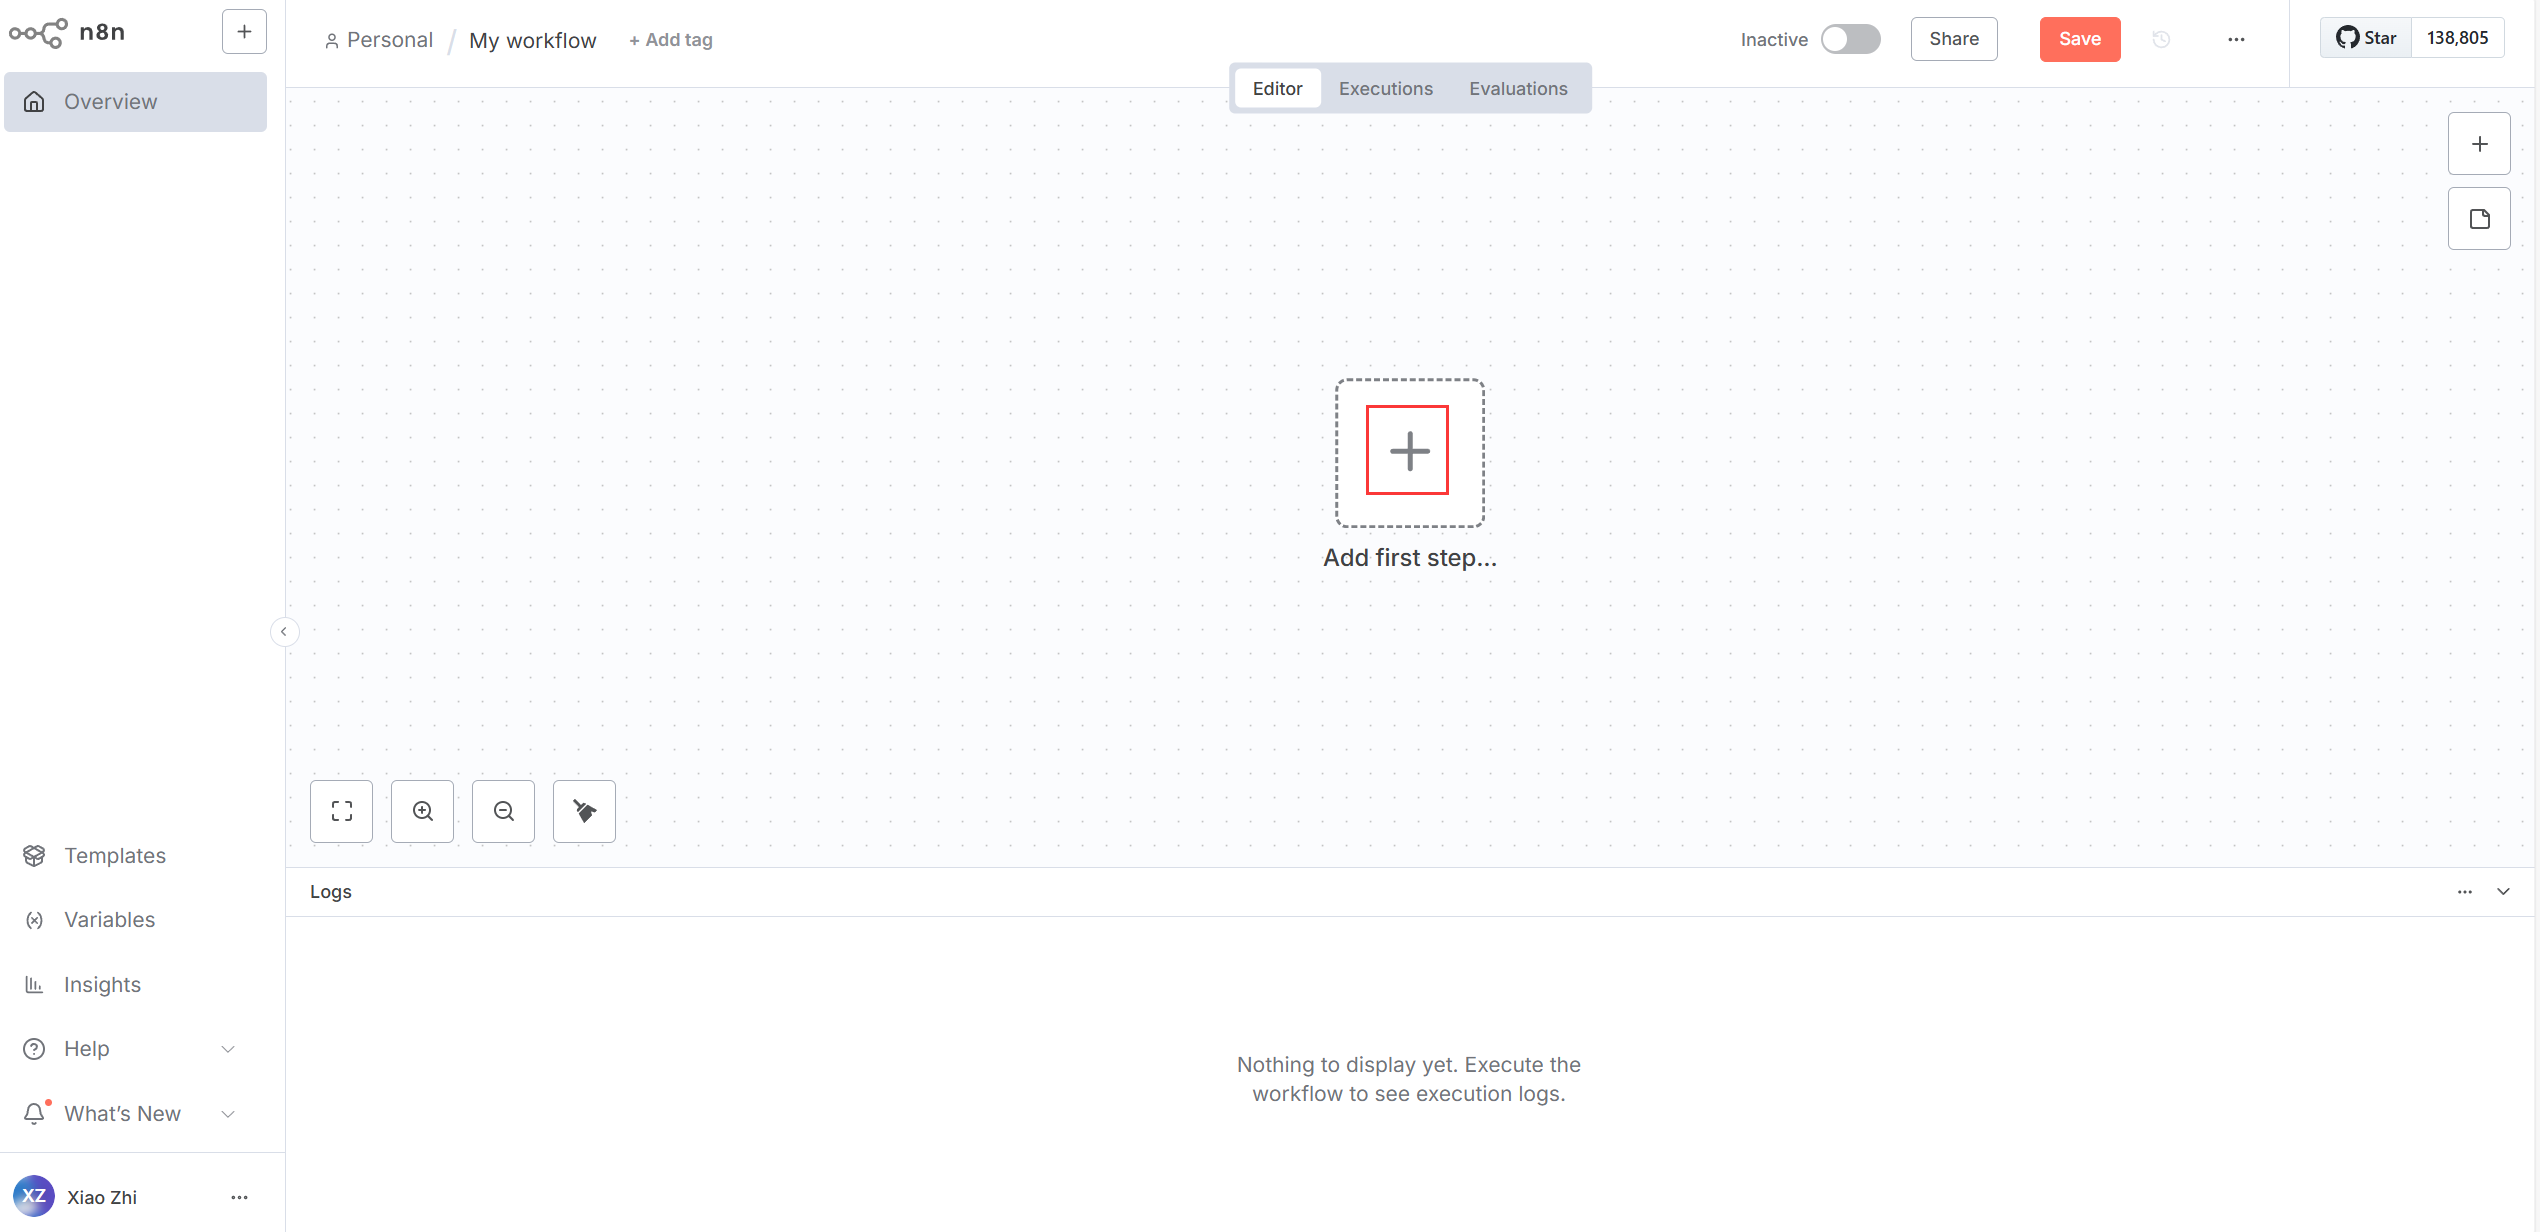Switch to the Executions tab
Image resolution: width=2540 pixels, height=1232 pixels.
coord(1385,89)
